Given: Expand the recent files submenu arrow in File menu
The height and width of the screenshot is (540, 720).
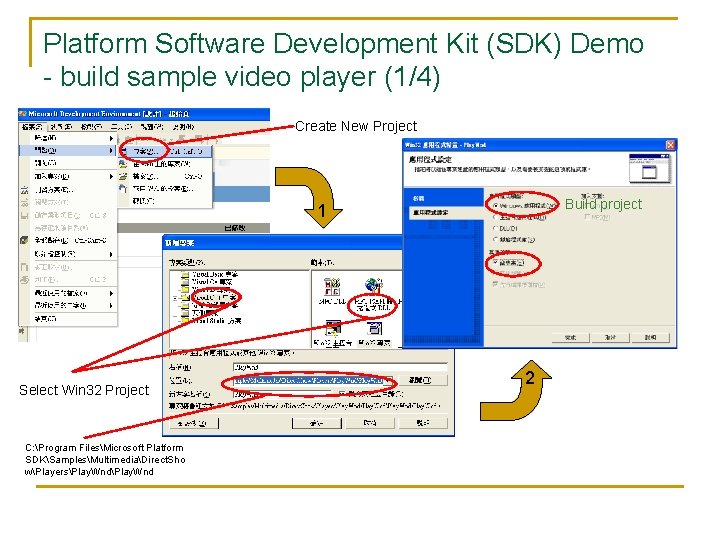Looking at the screenshot, I should click(x=111, y=293).
